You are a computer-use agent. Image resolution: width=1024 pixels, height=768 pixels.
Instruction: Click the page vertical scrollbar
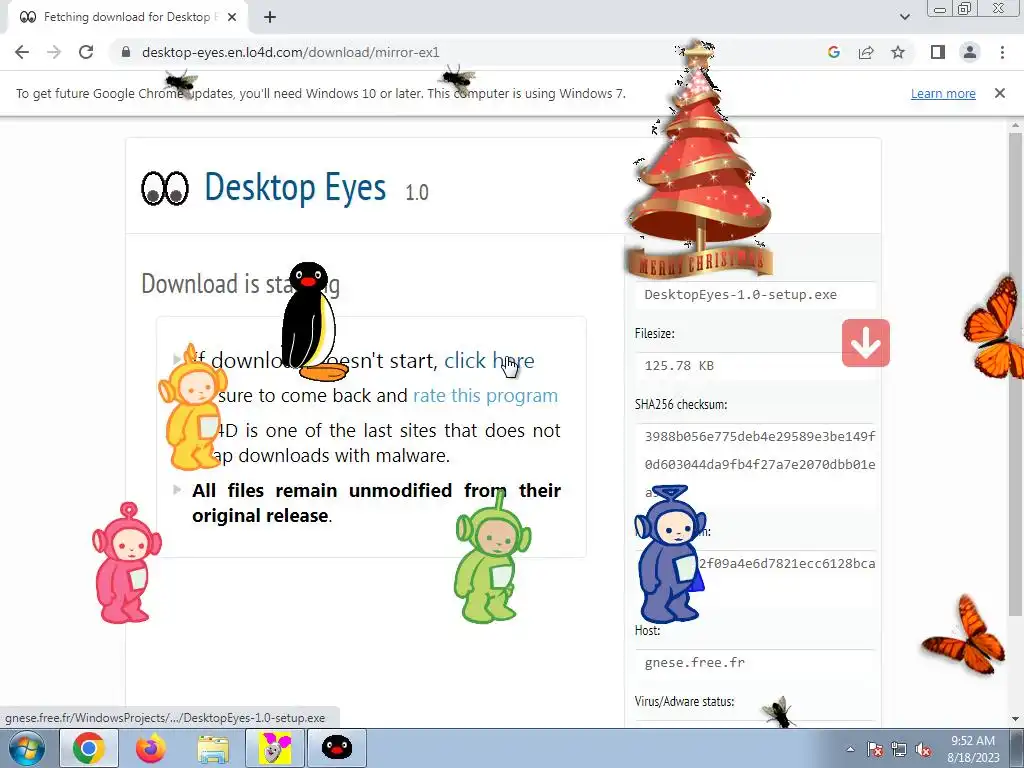click(x=1015, y=372)
